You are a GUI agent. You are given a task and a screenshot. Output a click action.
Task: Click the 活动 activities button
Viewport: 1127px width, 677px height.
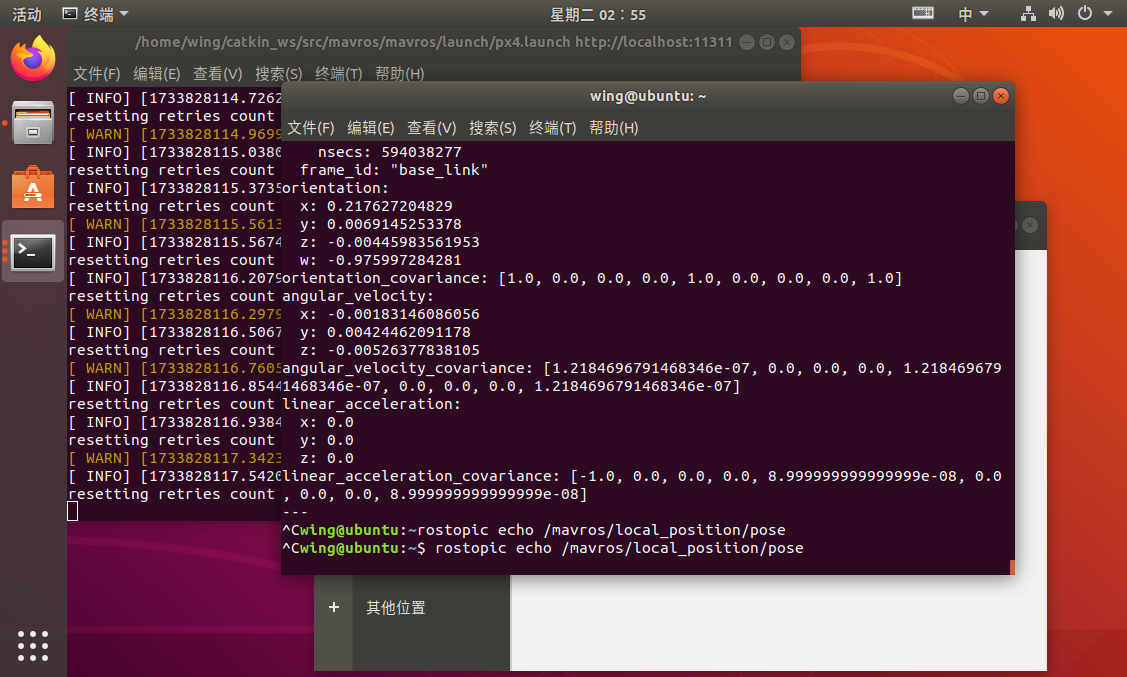[27, 14]
